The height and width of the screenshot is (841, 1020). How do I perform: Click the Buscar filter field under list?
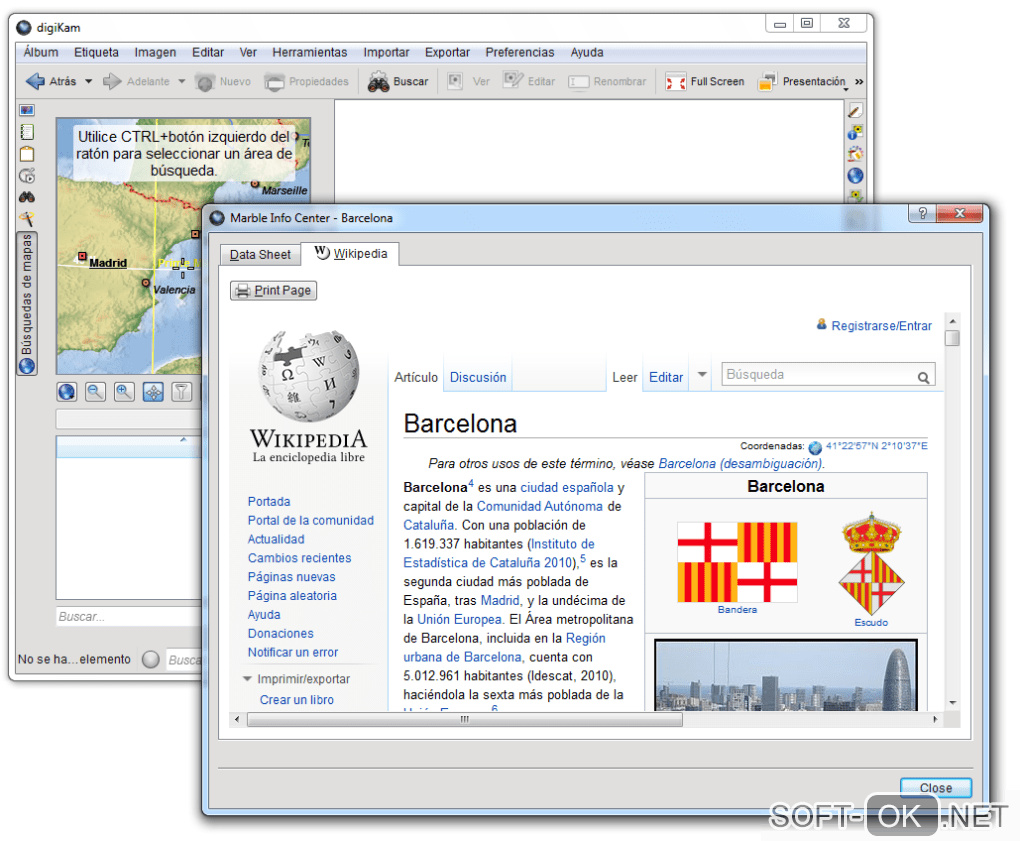point(129,616)
